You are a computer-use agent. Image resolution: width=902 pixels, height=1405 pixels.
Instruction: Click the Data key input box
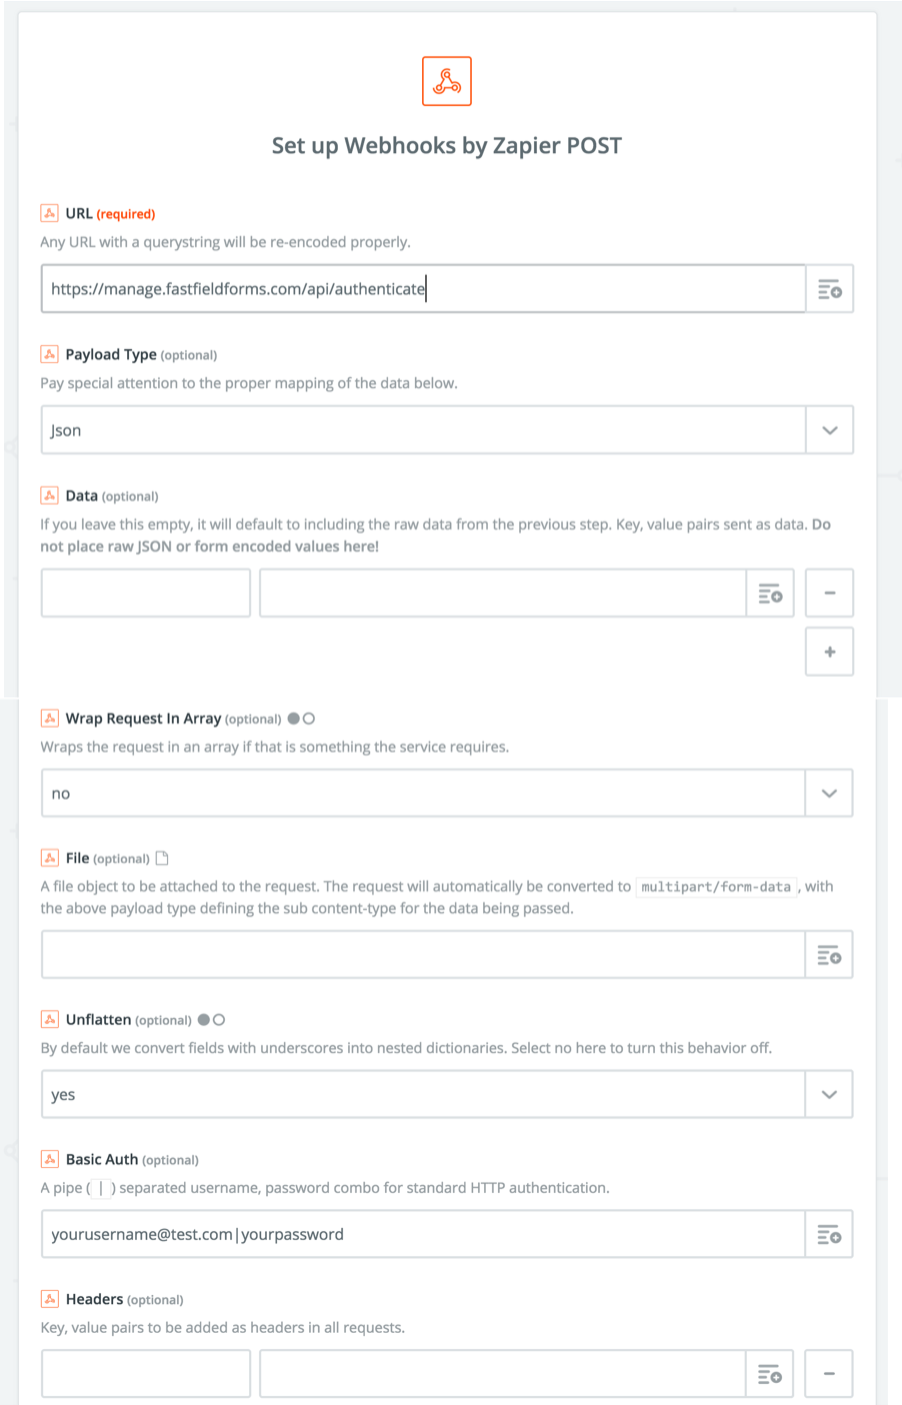145,594
